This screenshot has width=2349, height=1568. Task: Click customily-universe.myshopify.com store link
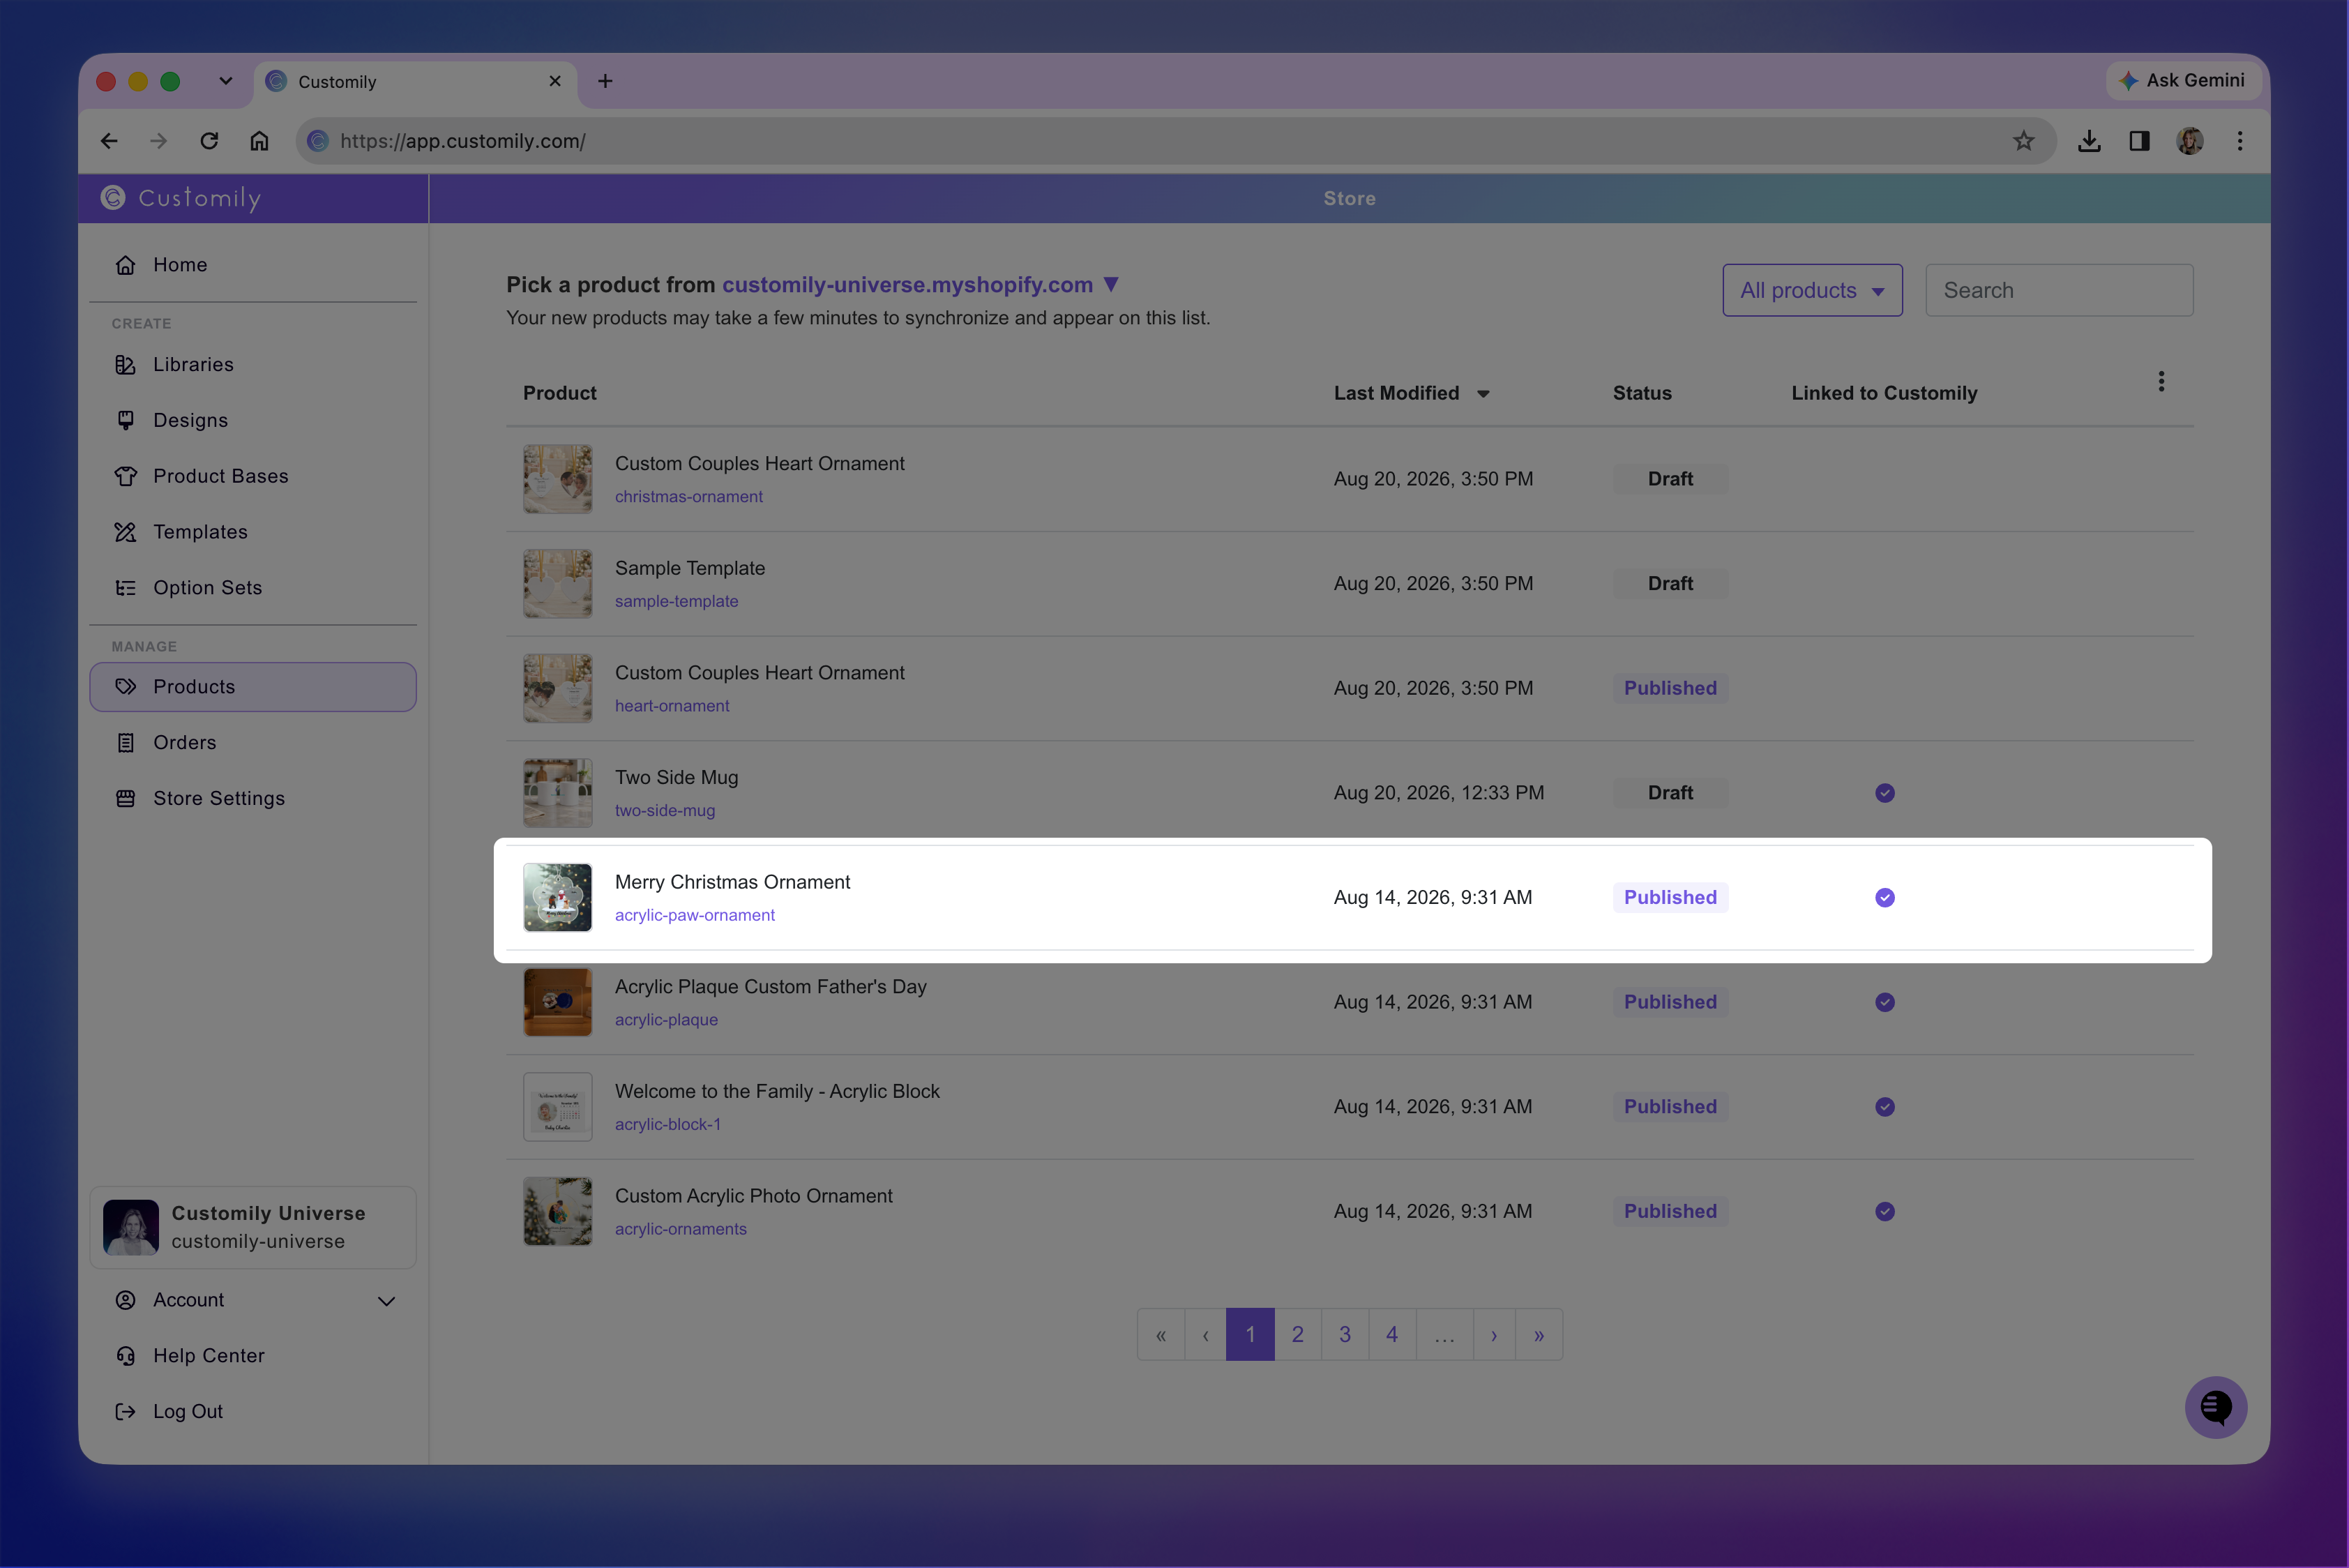click(907, 285)
